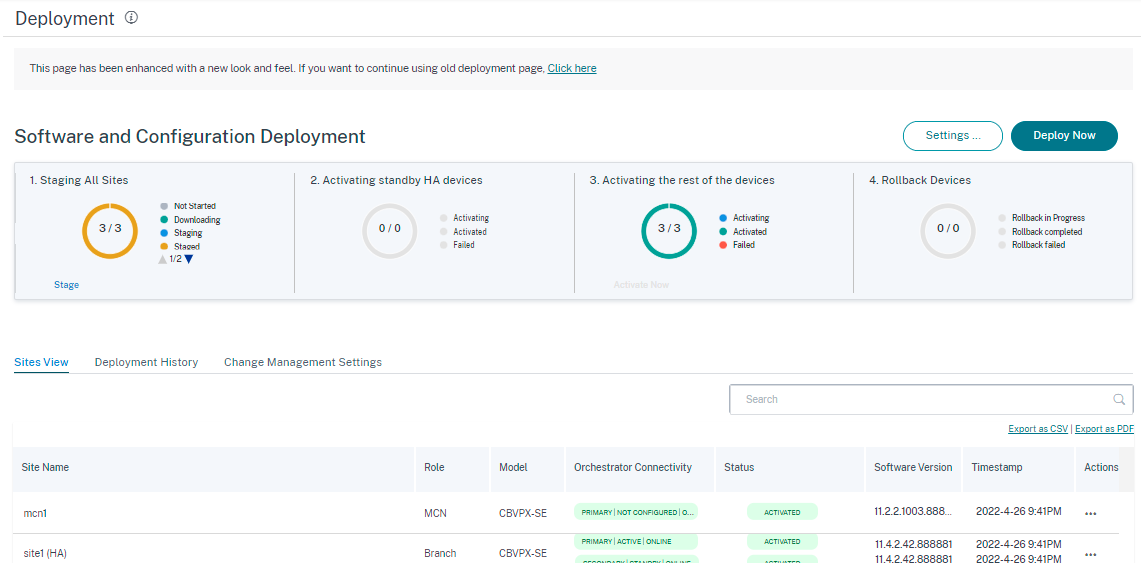Switch to Sites View tab

(41, 362)
